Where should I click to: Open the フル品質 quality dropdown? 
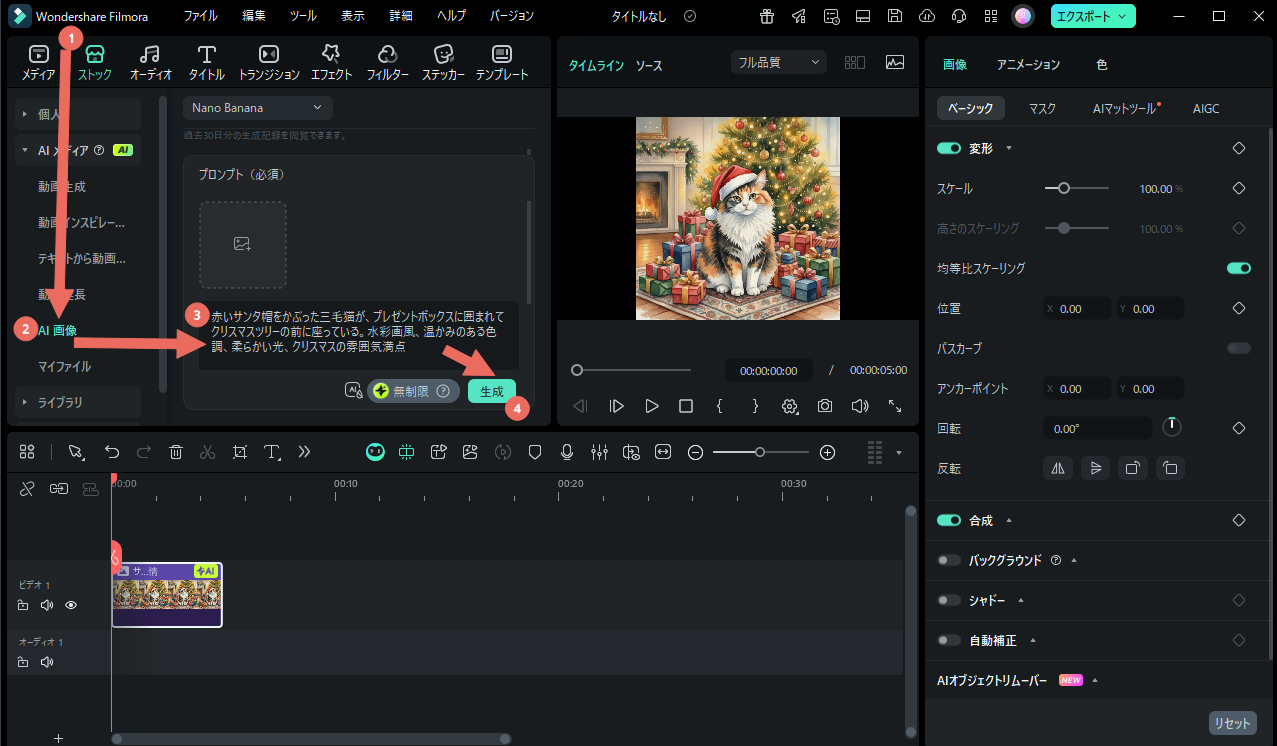[x=779, y=61]
